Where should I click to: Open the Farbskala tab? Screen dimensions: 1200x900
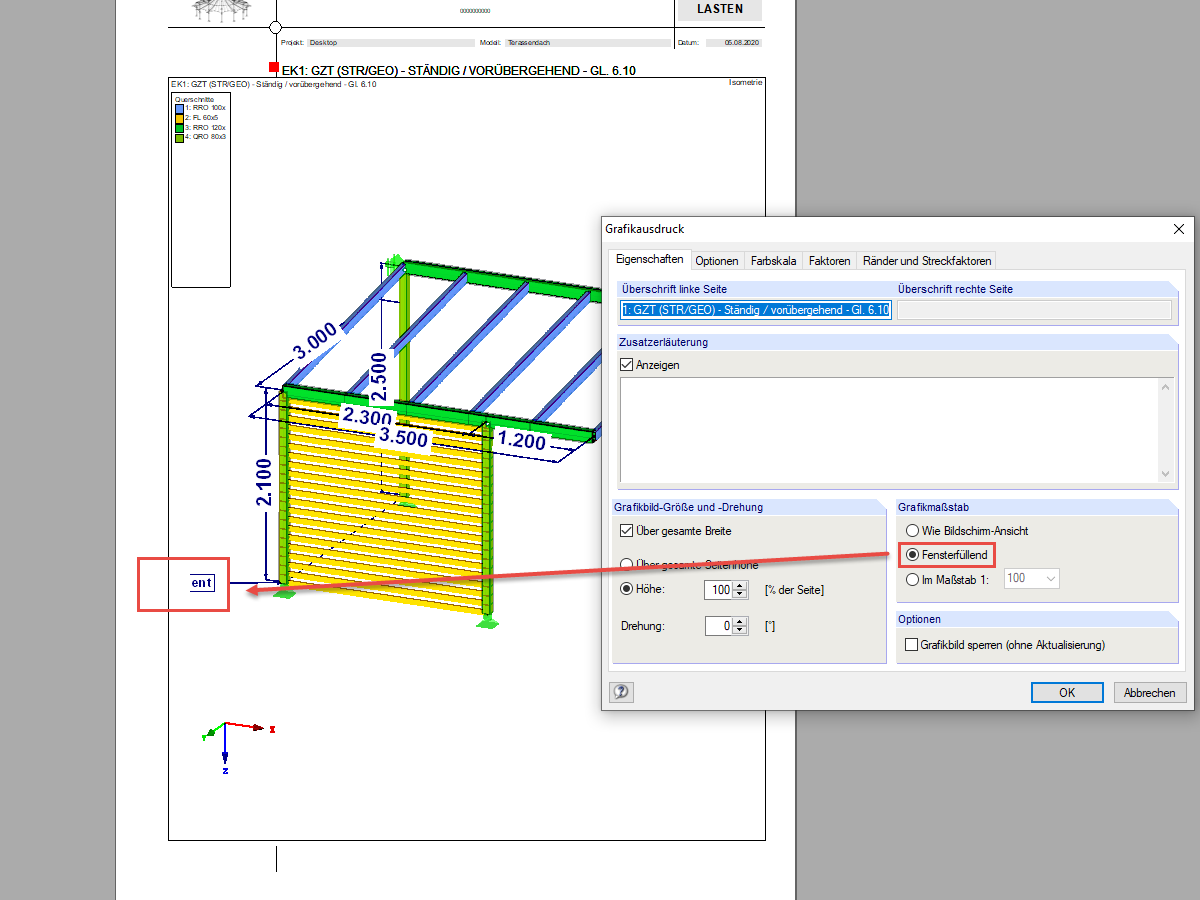click(x=773, y=261)
